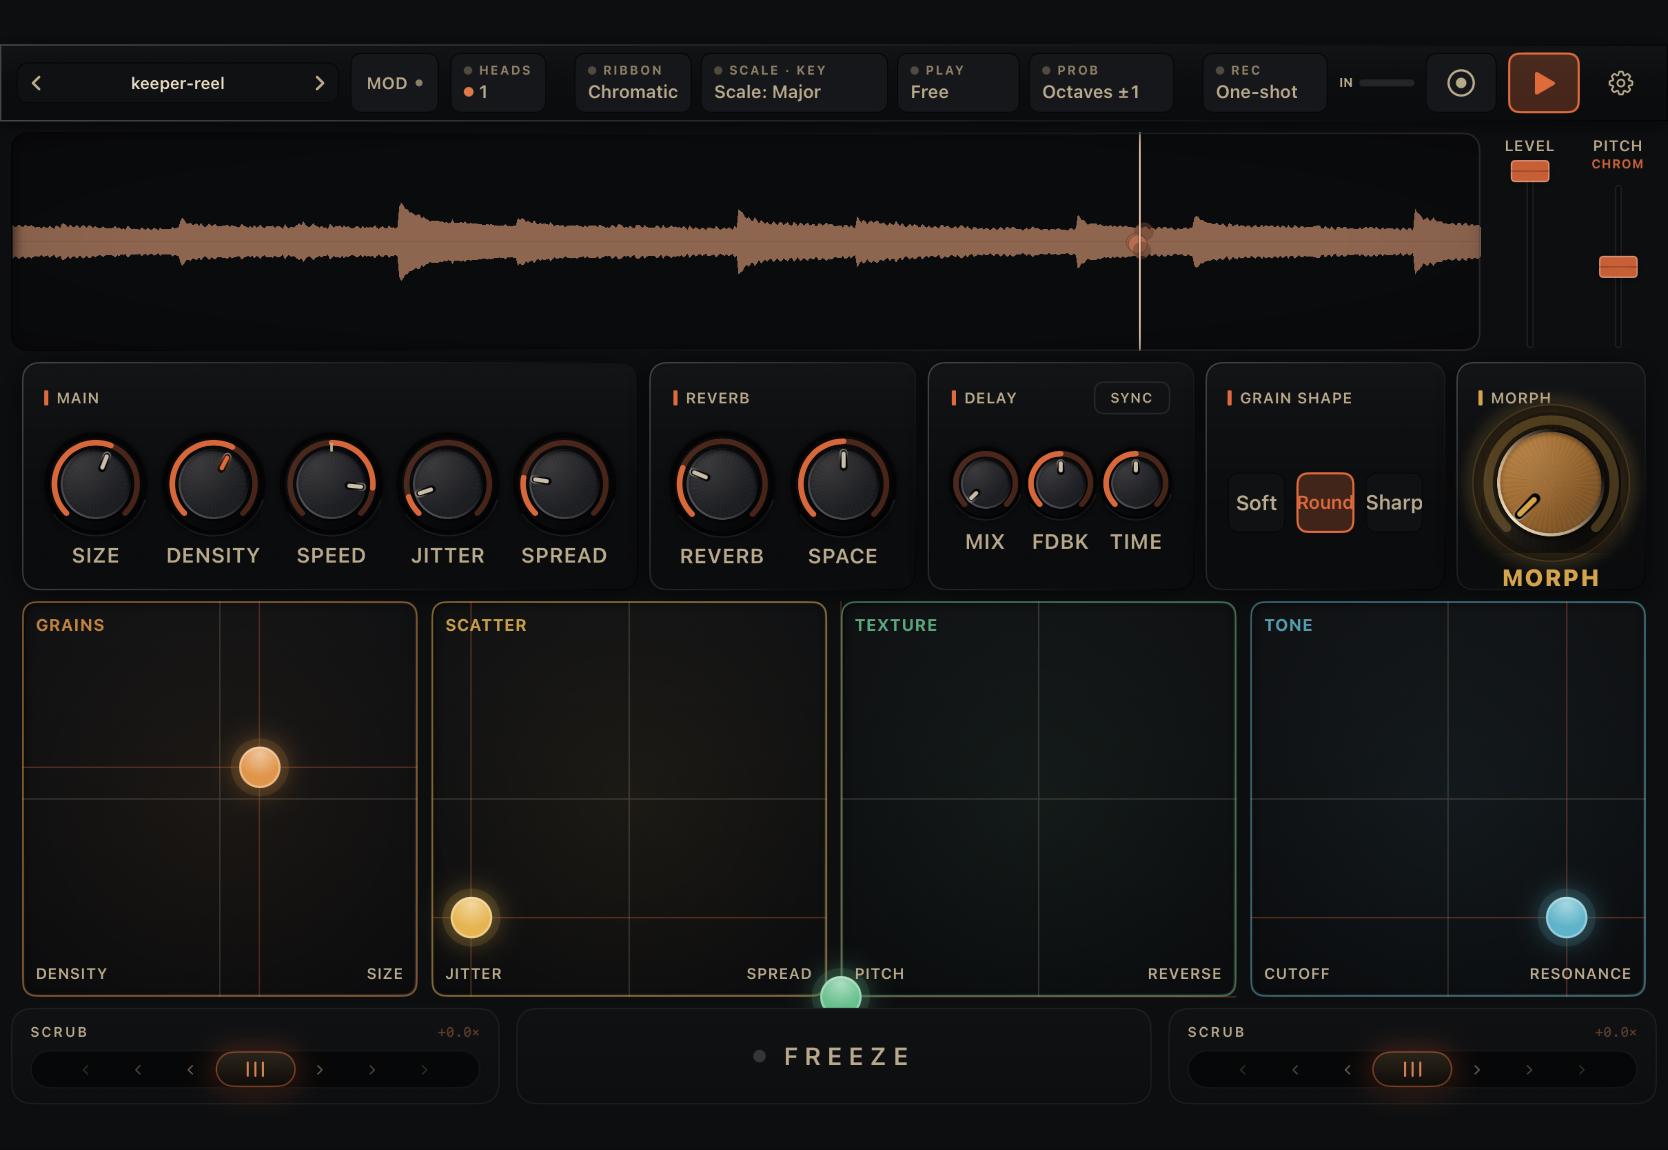Click the IN input level meter
The height and width of the screenshot is (1150, 1668).
tap(1387, 83)
